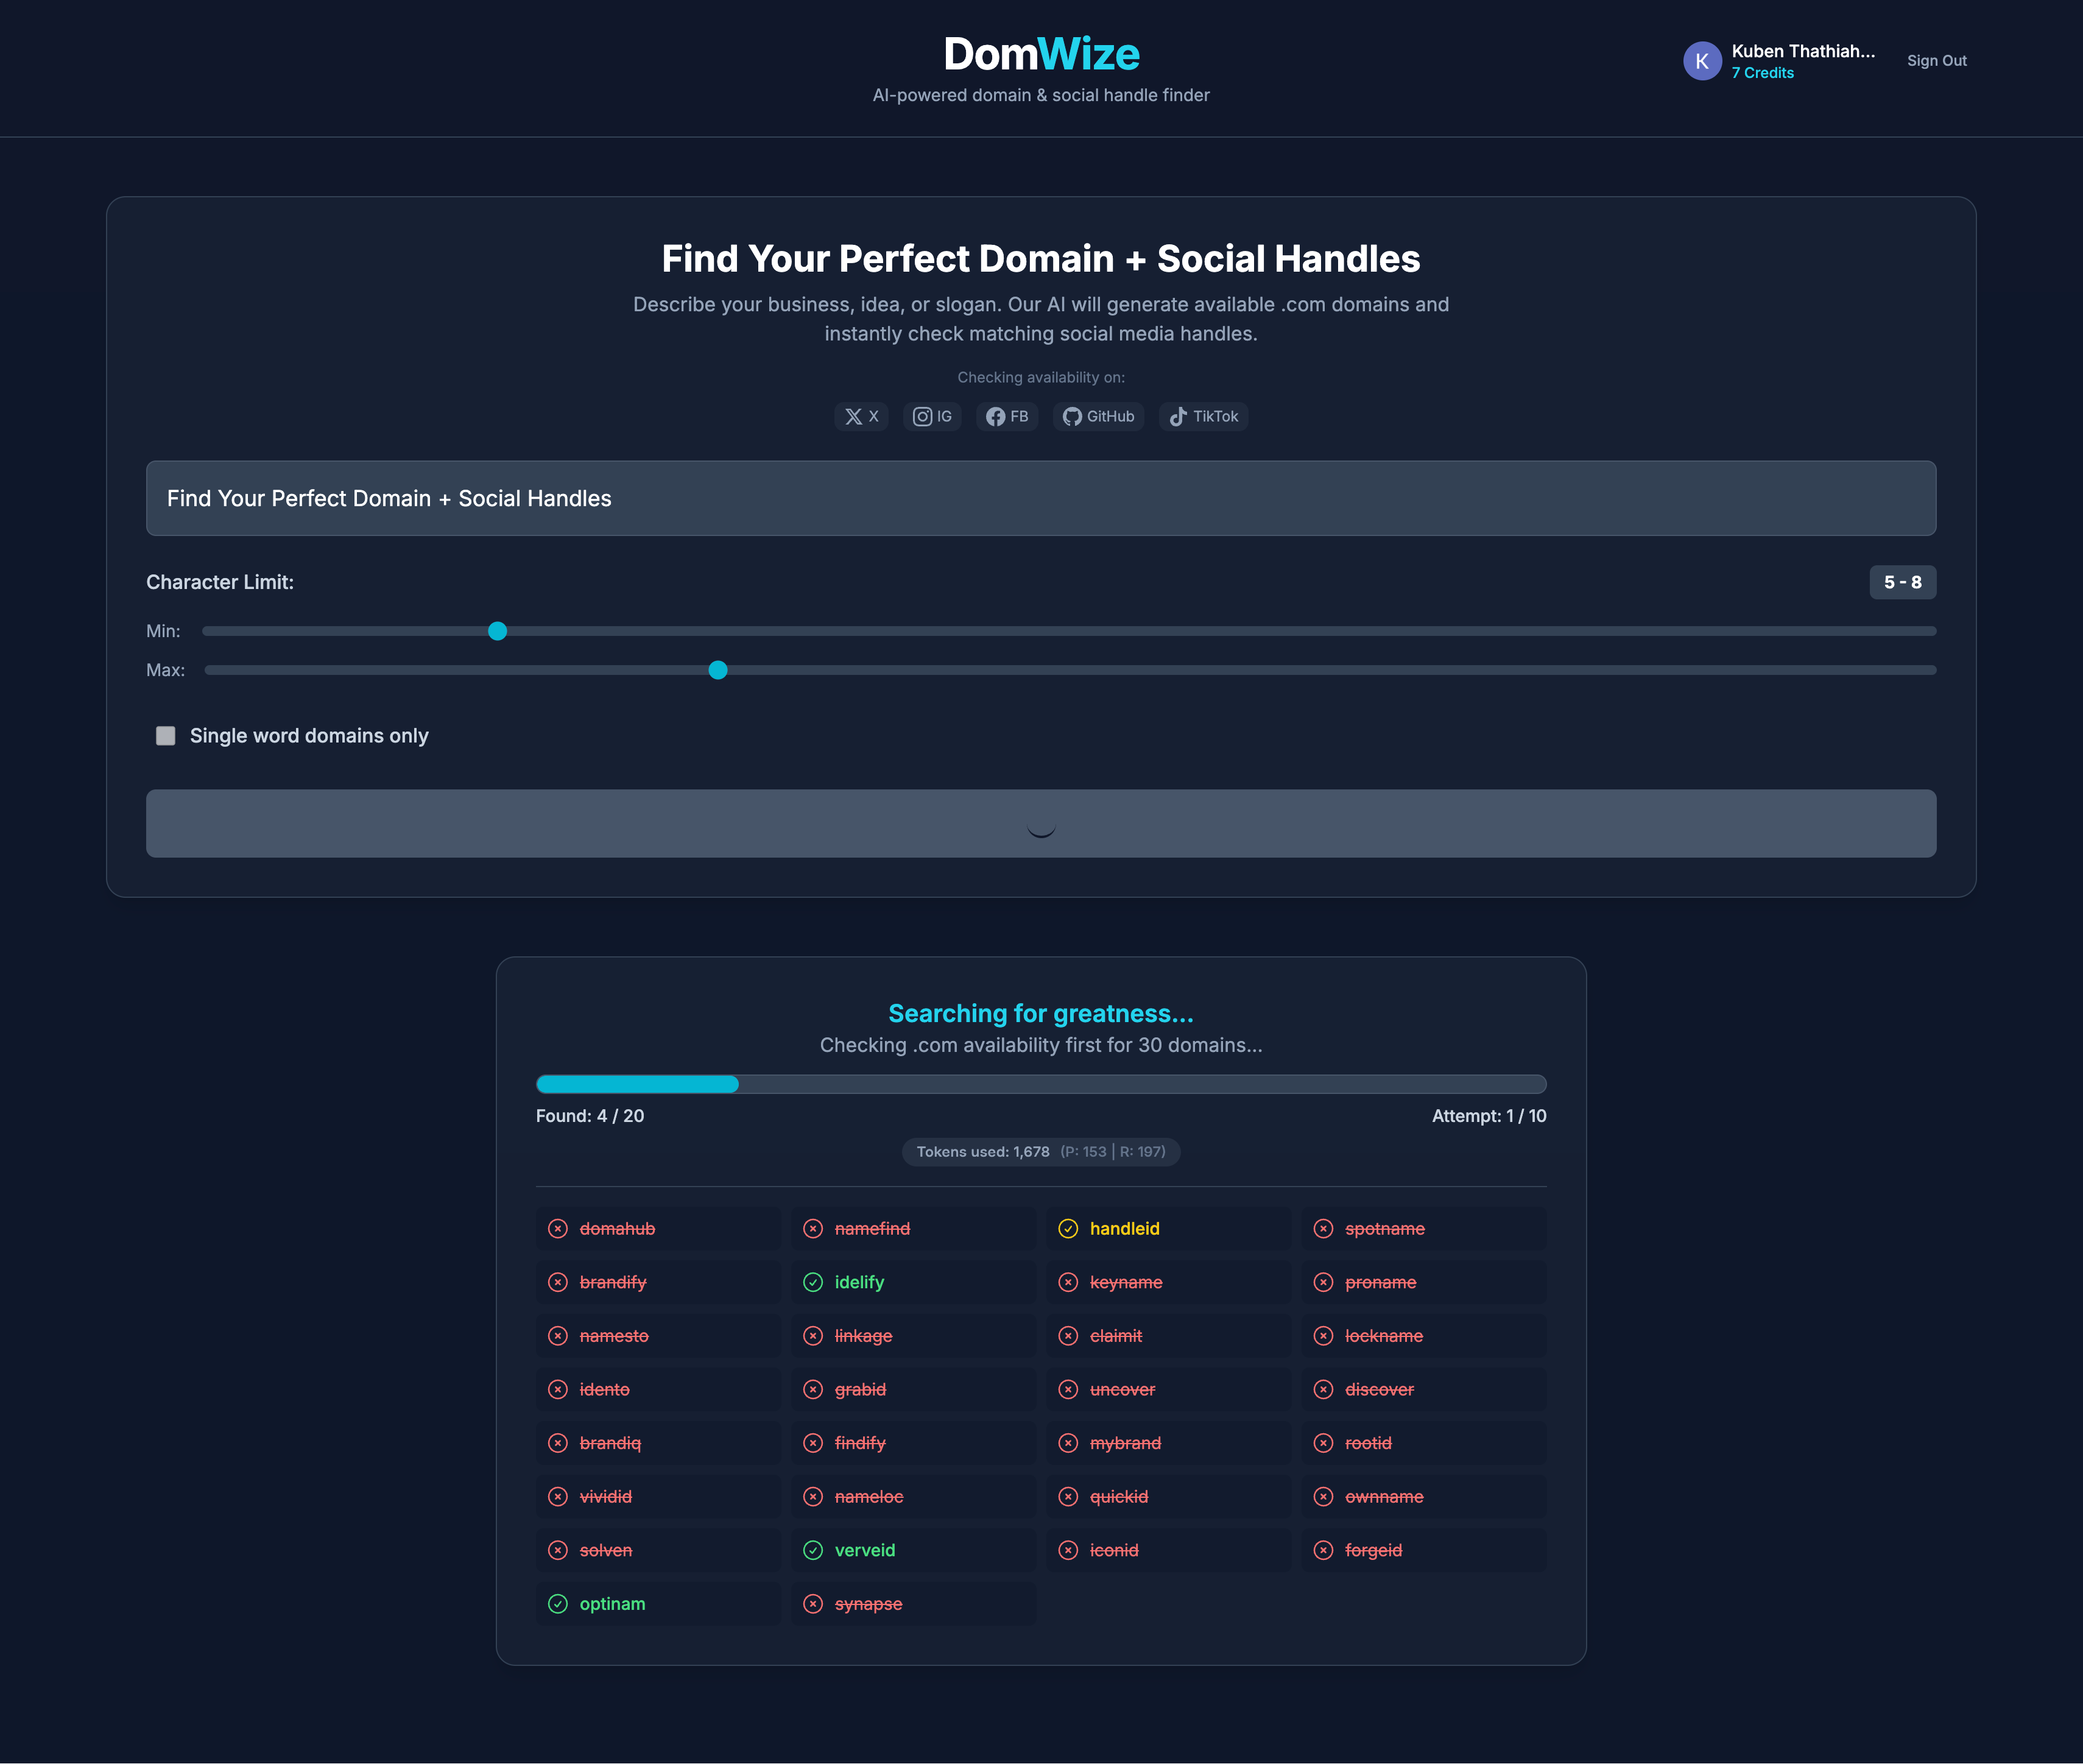Click the taken icon beside grabid
The height and width of the screenshot is (1764, 2083).
[813, 1390]
